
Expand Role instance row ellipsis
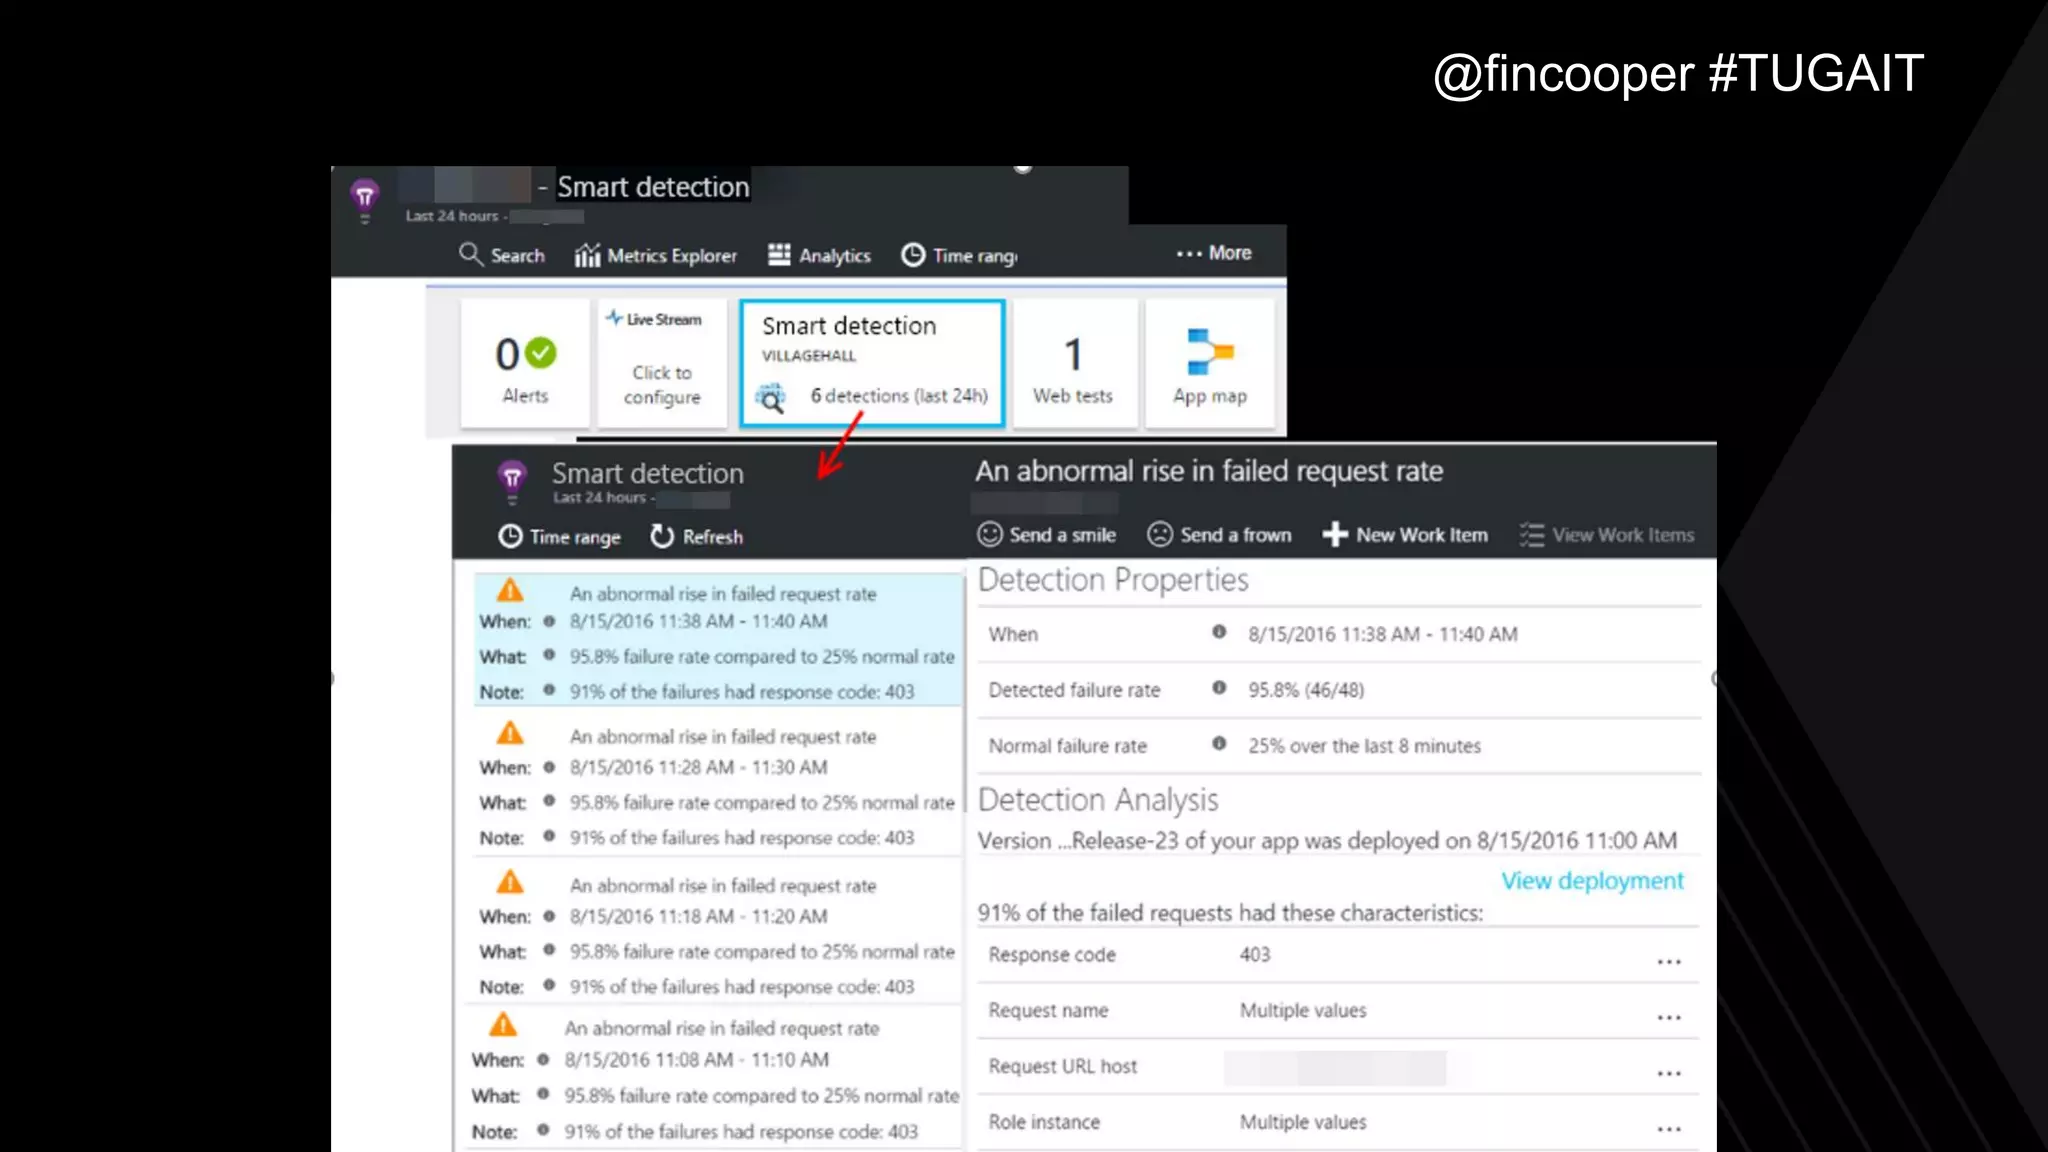point(1668,1129)
